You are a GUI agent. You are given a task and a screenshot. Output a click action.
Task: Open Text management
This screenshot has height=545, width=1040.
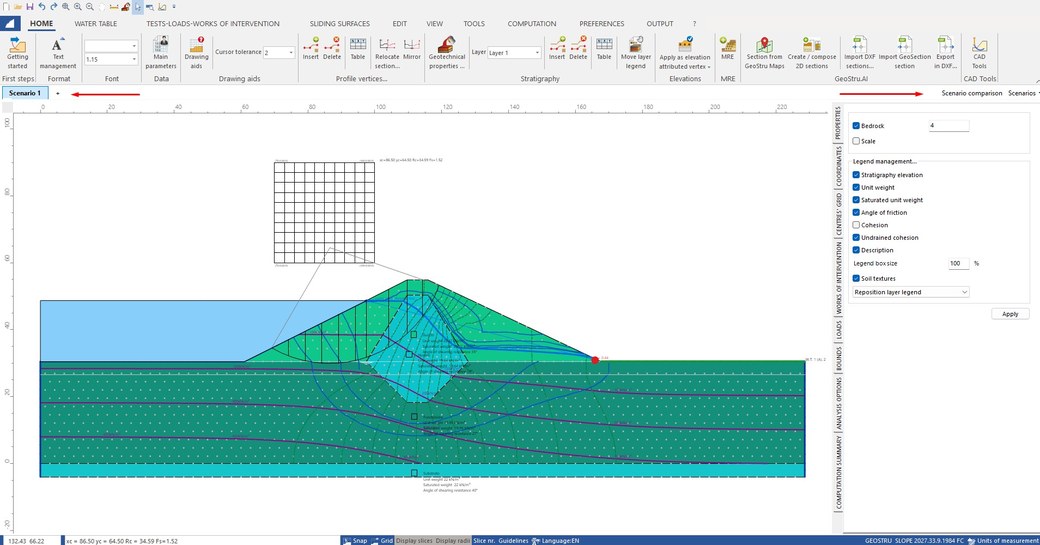click(x=58, y=53)
